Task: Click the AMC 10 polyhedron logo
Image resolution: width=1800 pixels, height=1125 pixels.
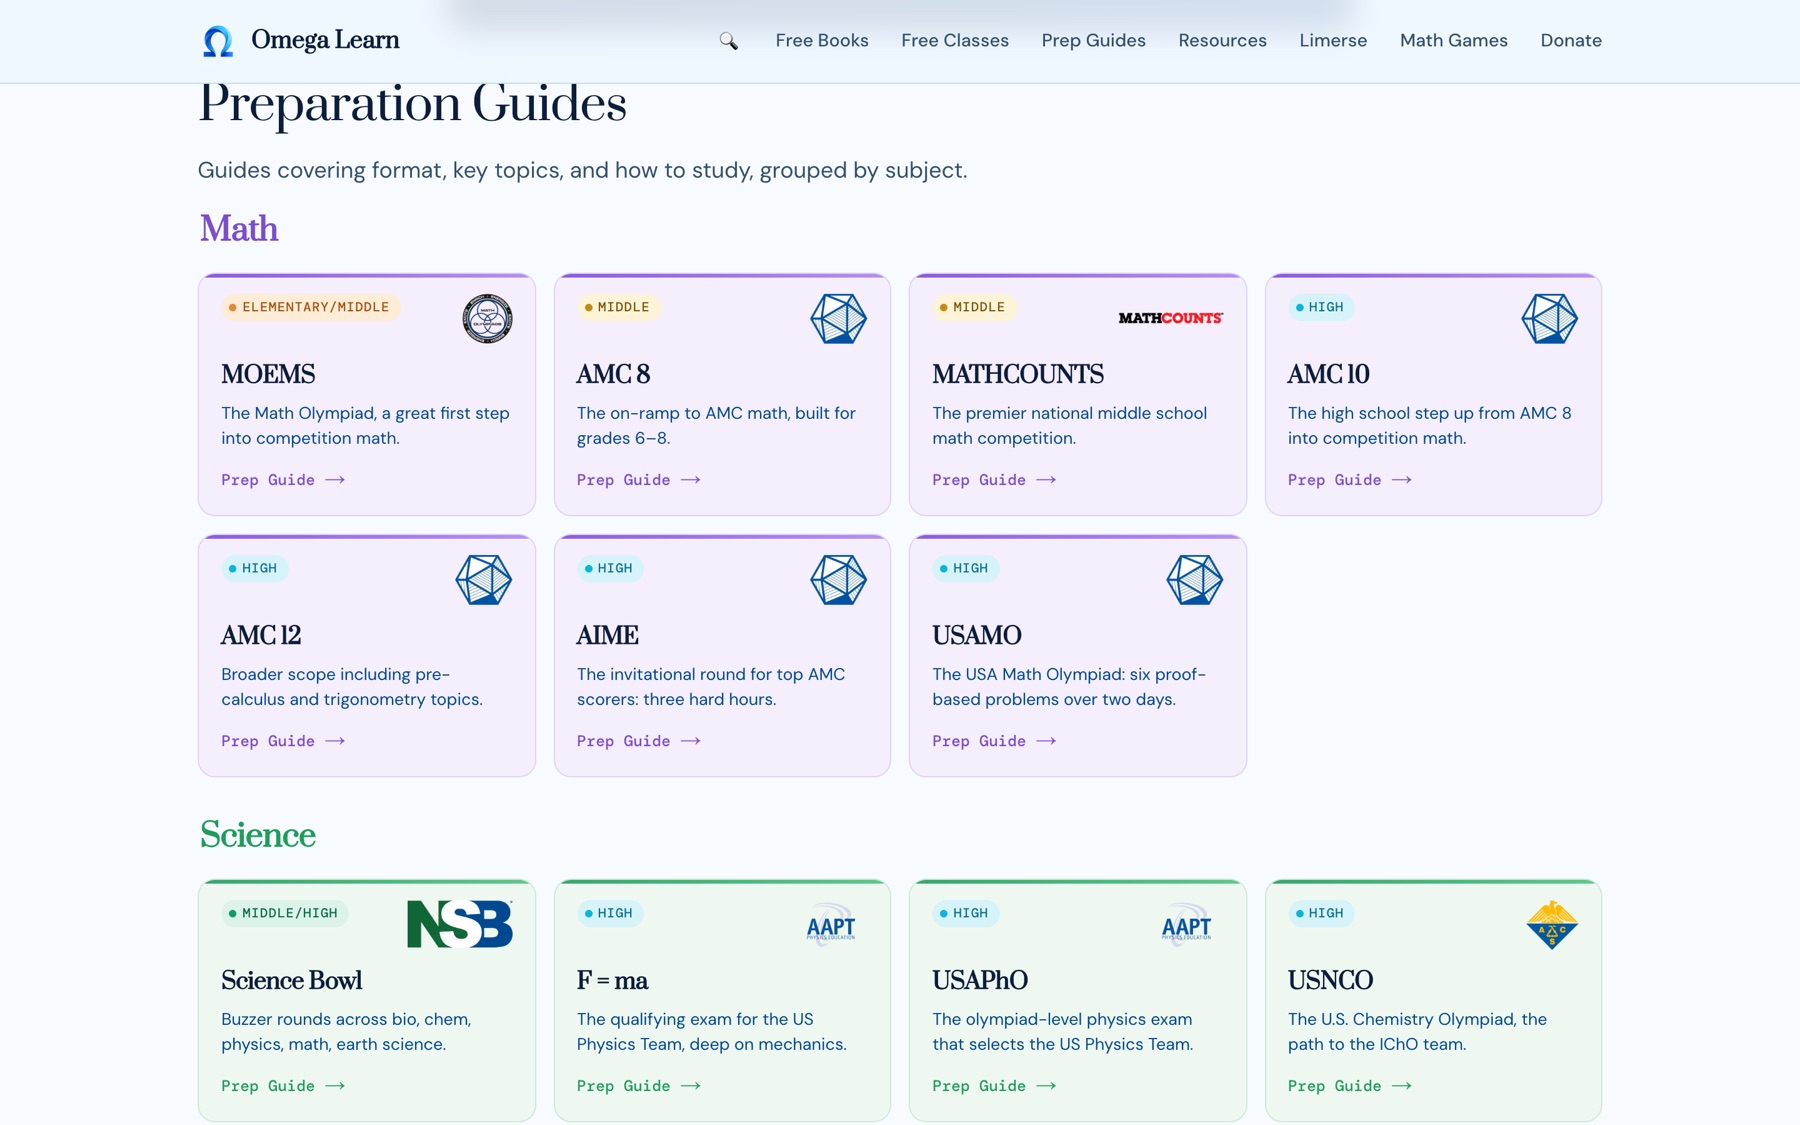Action: (x=1549, y=319)
